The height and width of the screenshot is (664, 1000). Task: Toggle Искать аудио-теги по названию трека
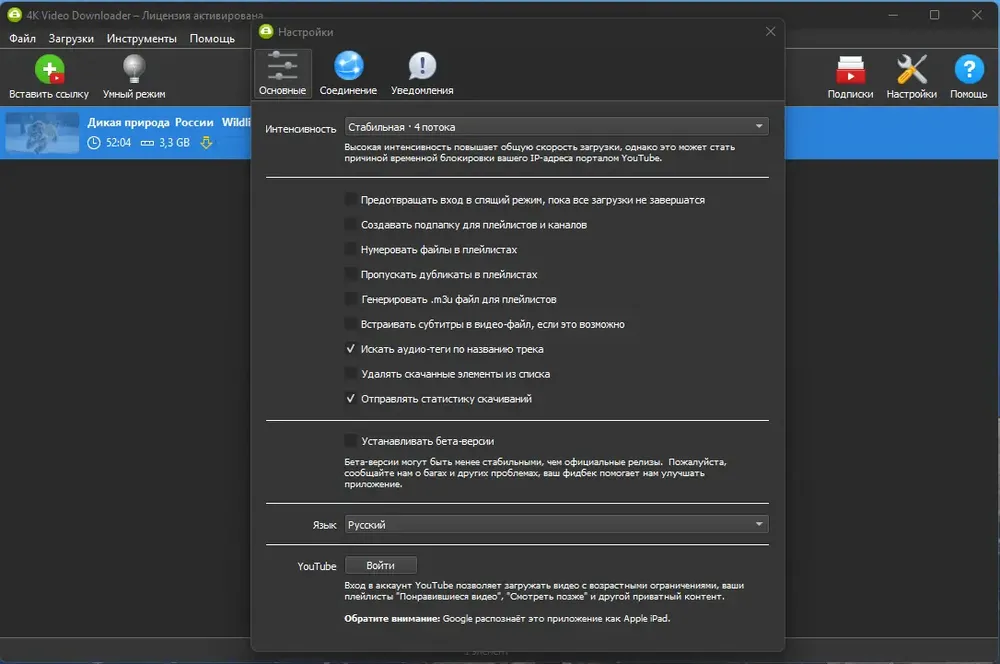[x=350, y=349]
